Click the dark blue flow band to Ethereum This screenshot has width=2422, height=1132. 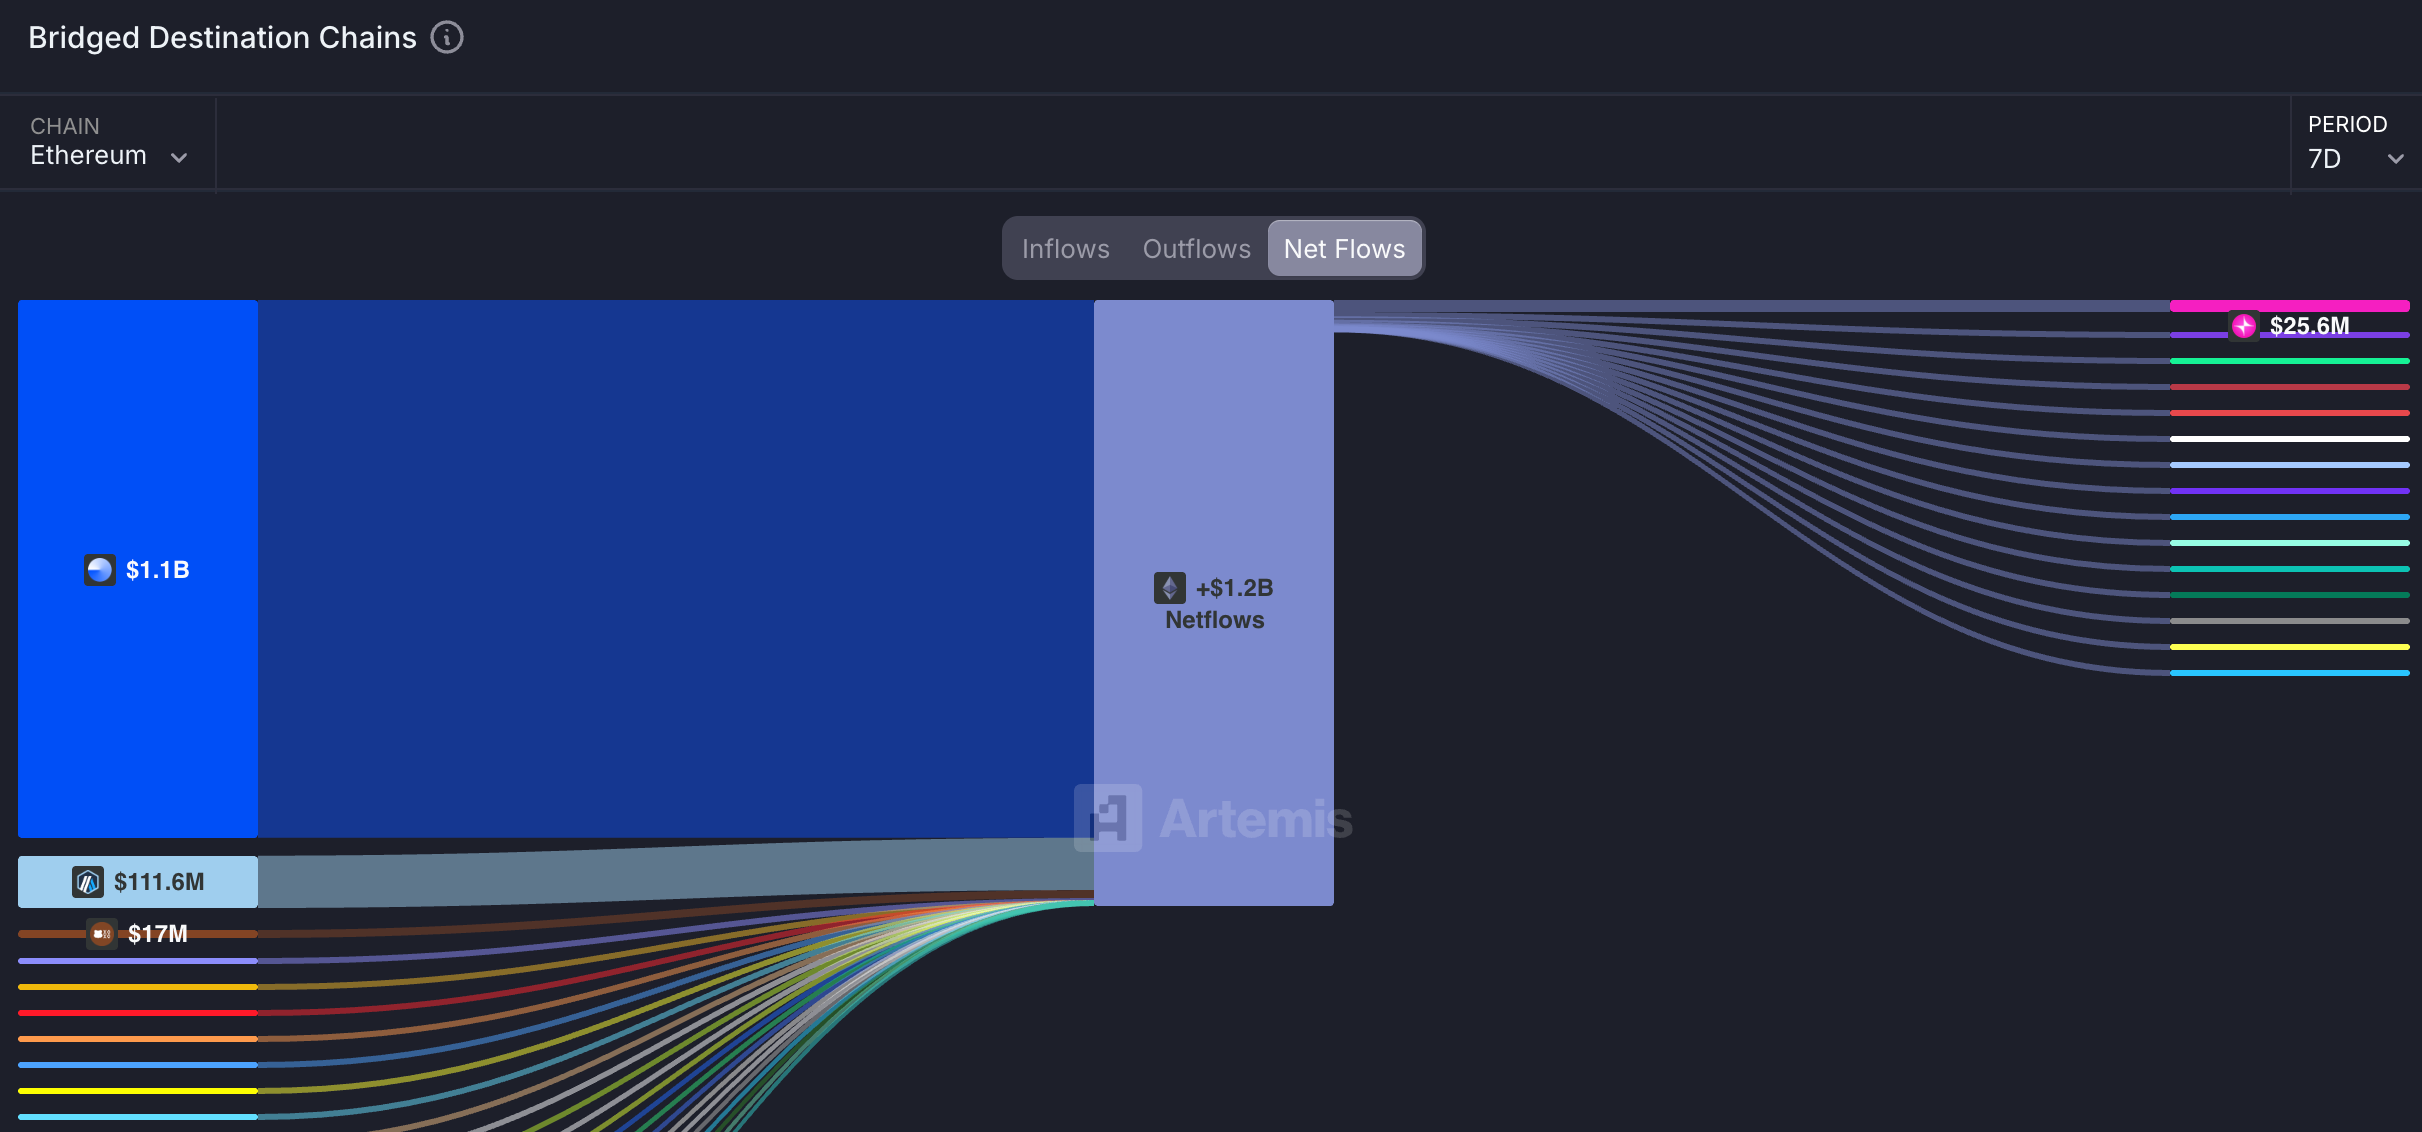(675, 568)
